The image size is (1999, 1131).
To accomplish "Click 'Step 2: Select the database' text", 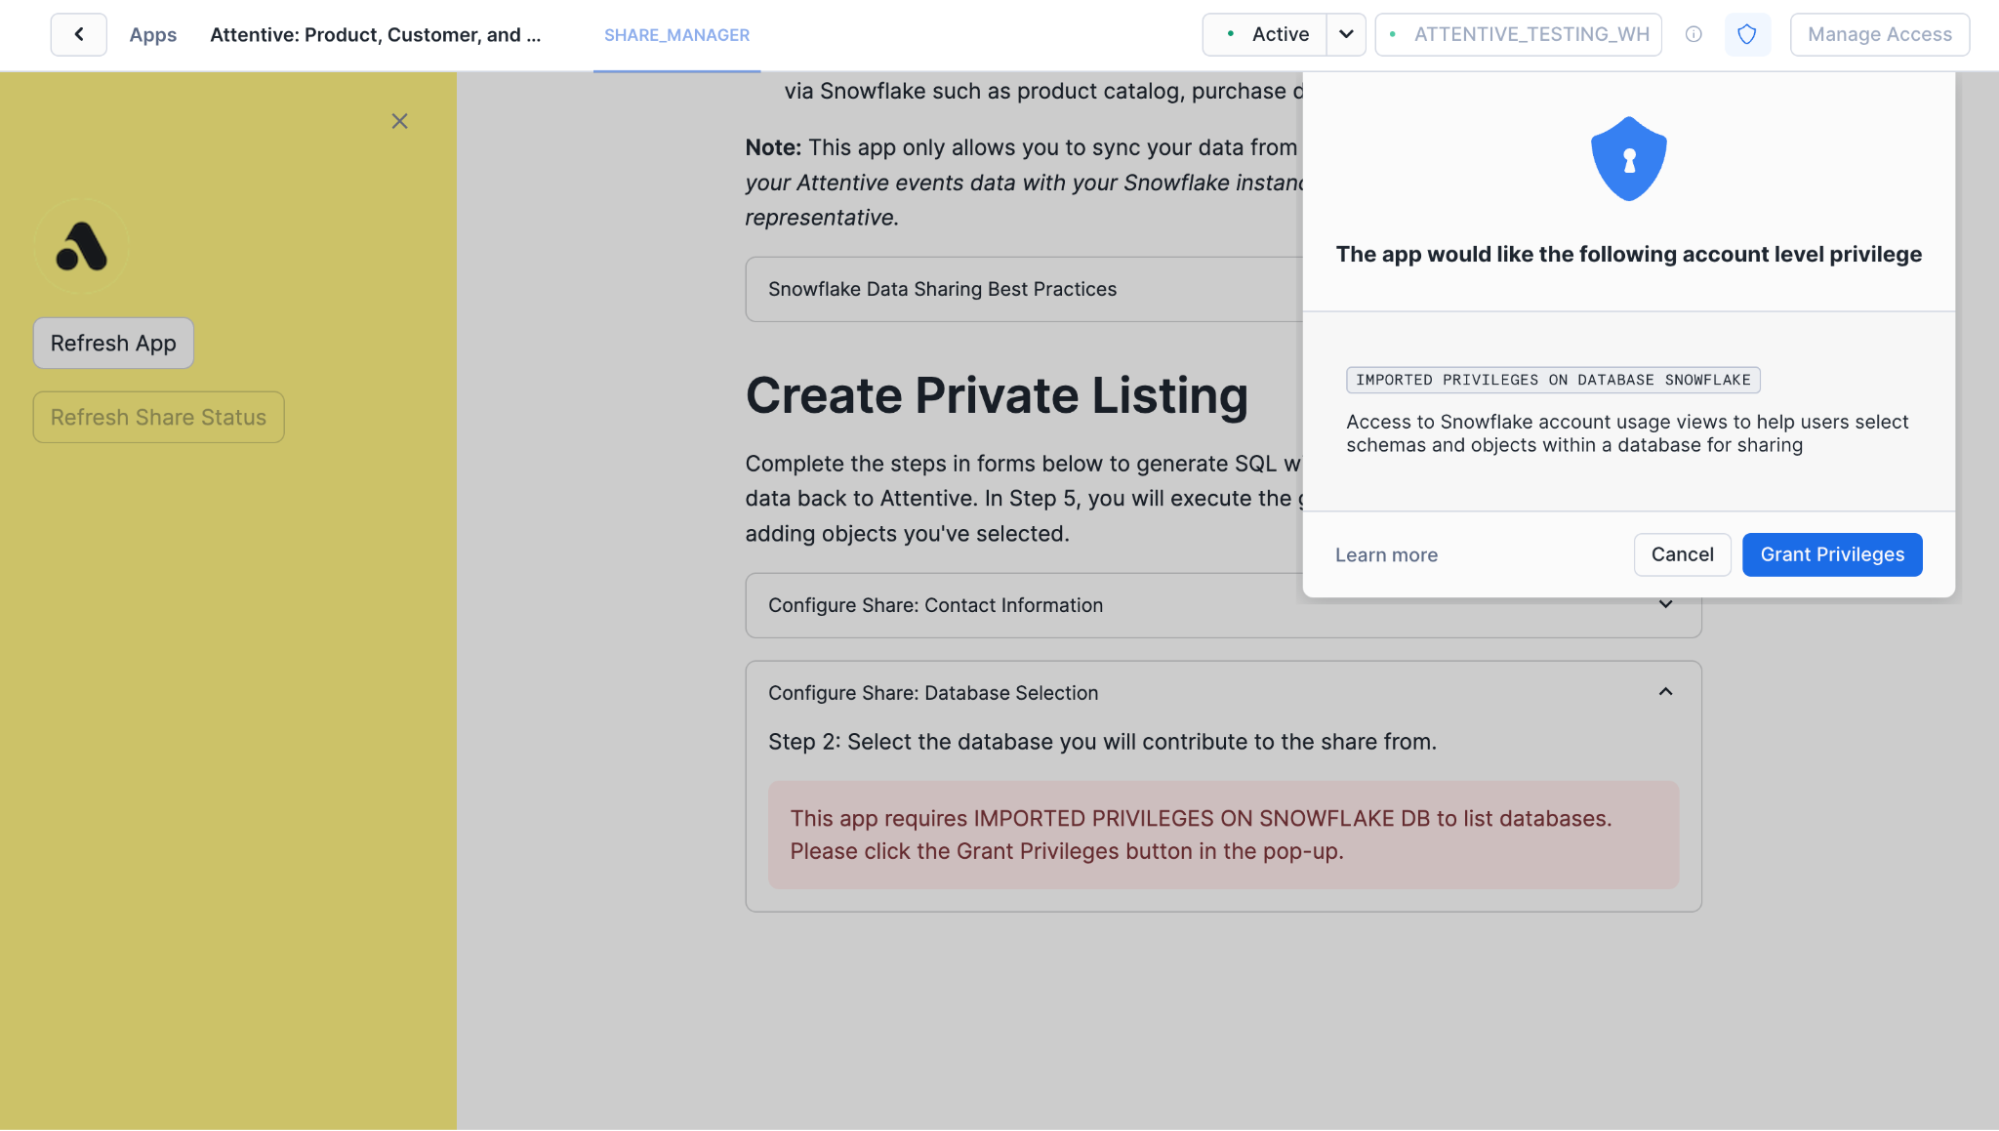I will tap(1102, 742).
